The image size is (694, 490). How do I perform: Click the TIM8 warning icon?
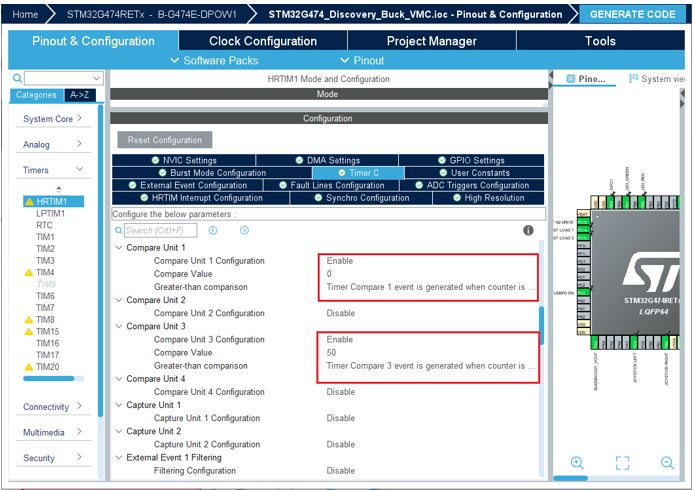point(29,320)
